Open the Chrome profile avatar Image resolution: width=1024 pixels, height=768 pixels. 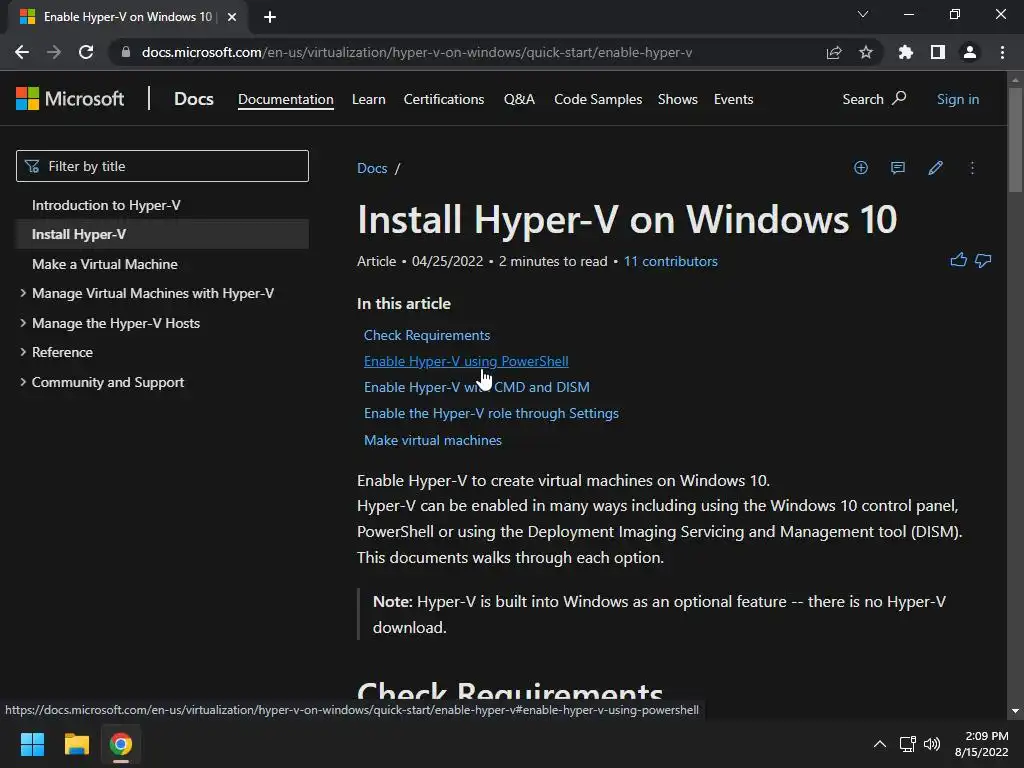click(970, 52)
